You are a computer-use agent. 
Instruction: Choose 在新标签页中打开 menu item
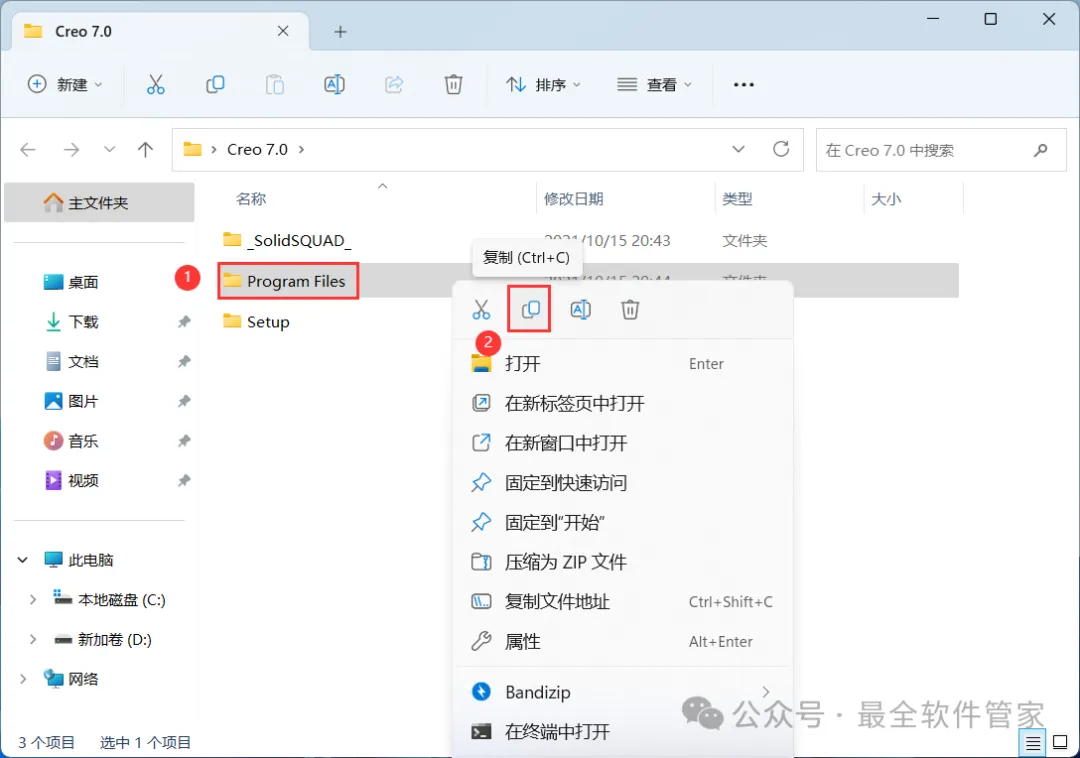click(623, 403)
